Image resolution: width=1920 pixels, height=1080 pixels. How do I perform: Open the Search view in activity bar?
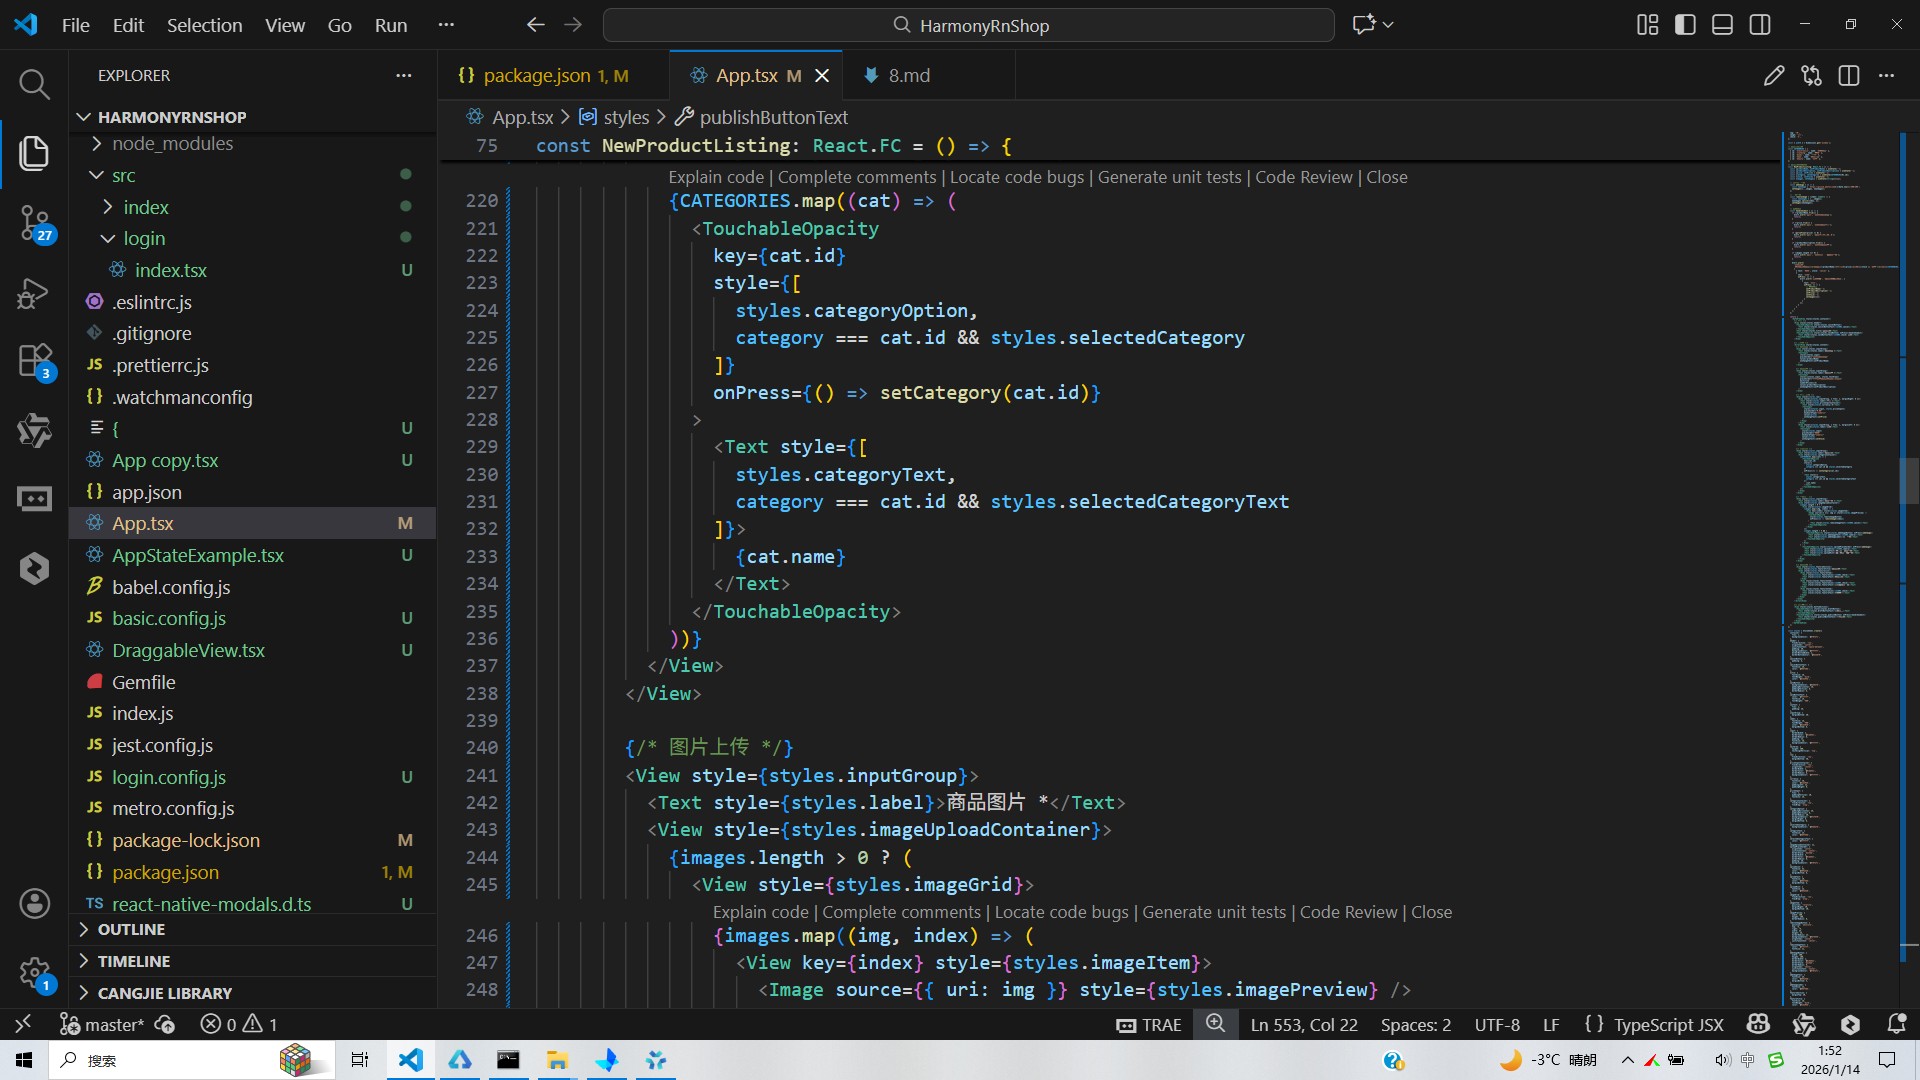click(x=34, y=84)
